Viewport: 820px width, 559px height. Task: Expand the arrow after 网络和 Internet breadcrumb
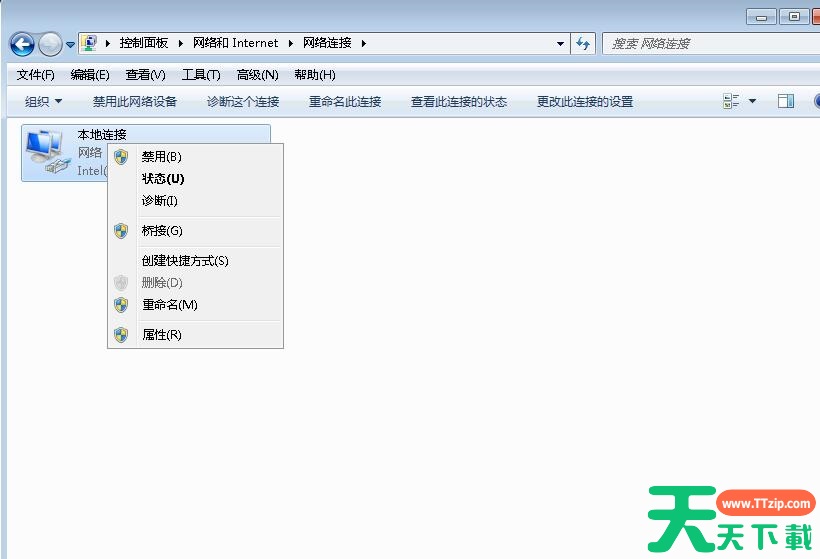click(291, 43)
